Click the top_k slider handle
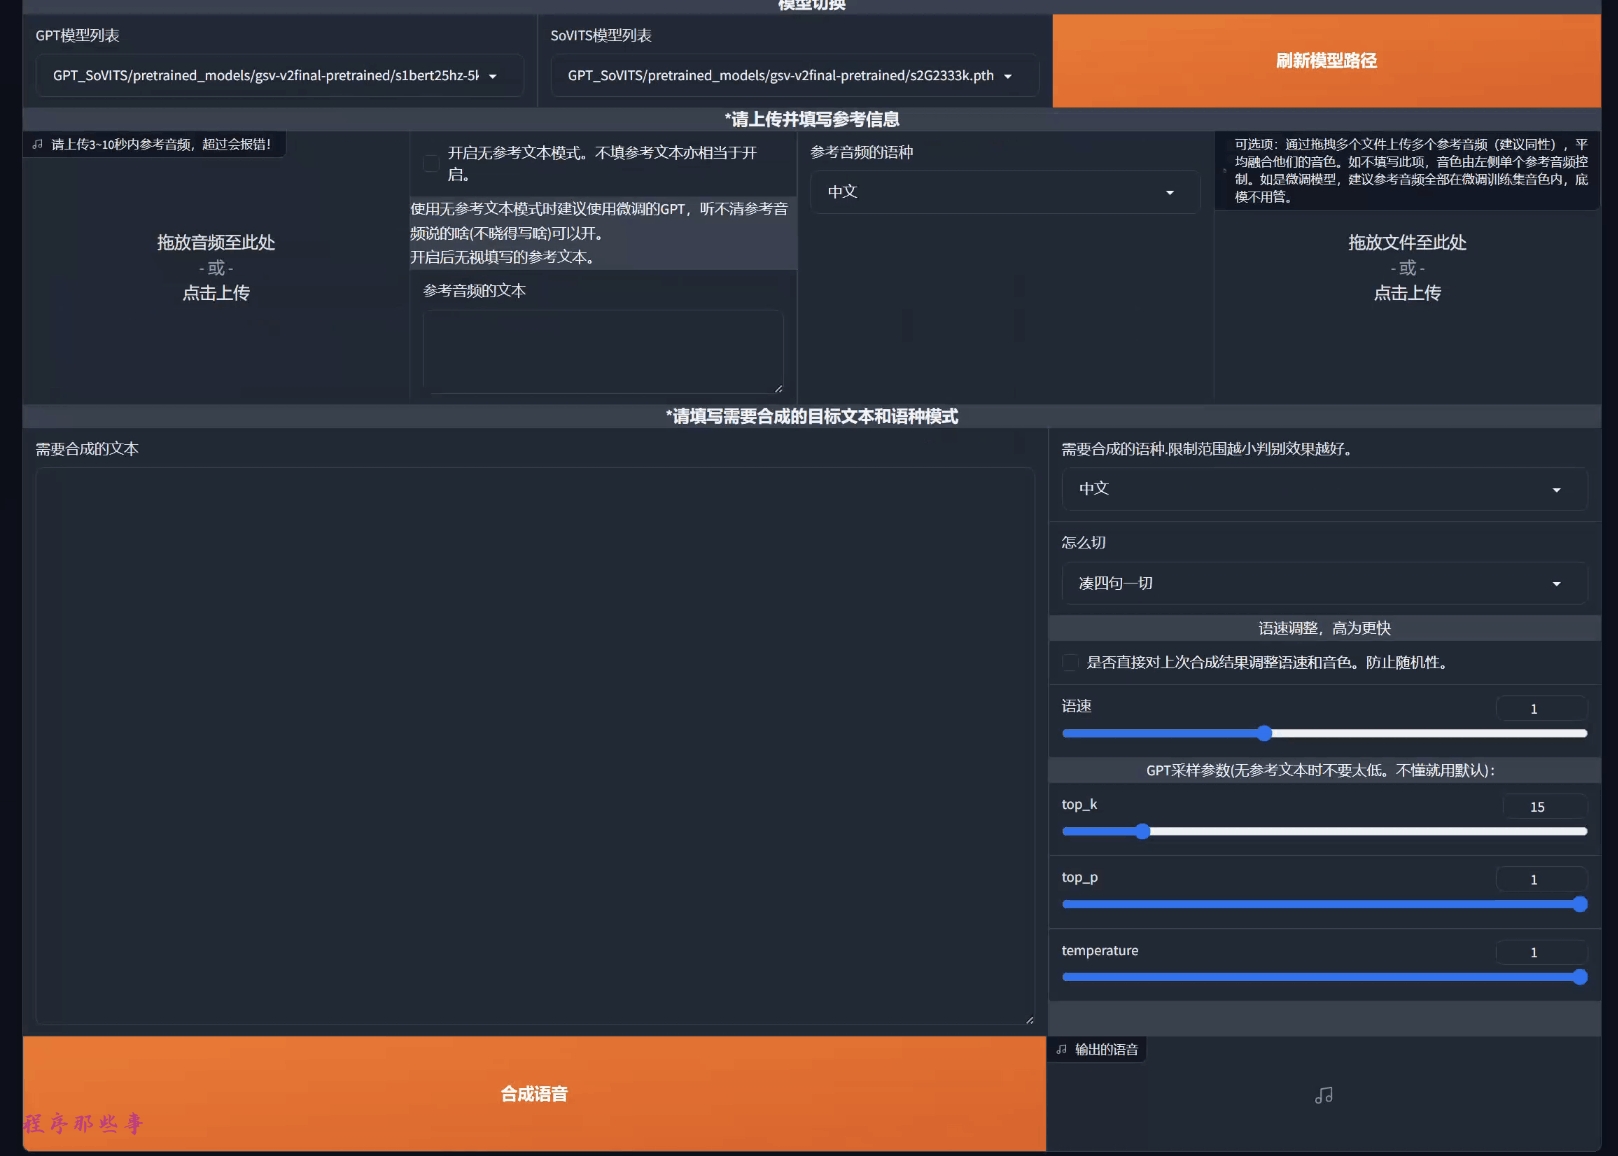Image resolution: width=1618 pixels, height=1156 pixels. click(1143, 831)
